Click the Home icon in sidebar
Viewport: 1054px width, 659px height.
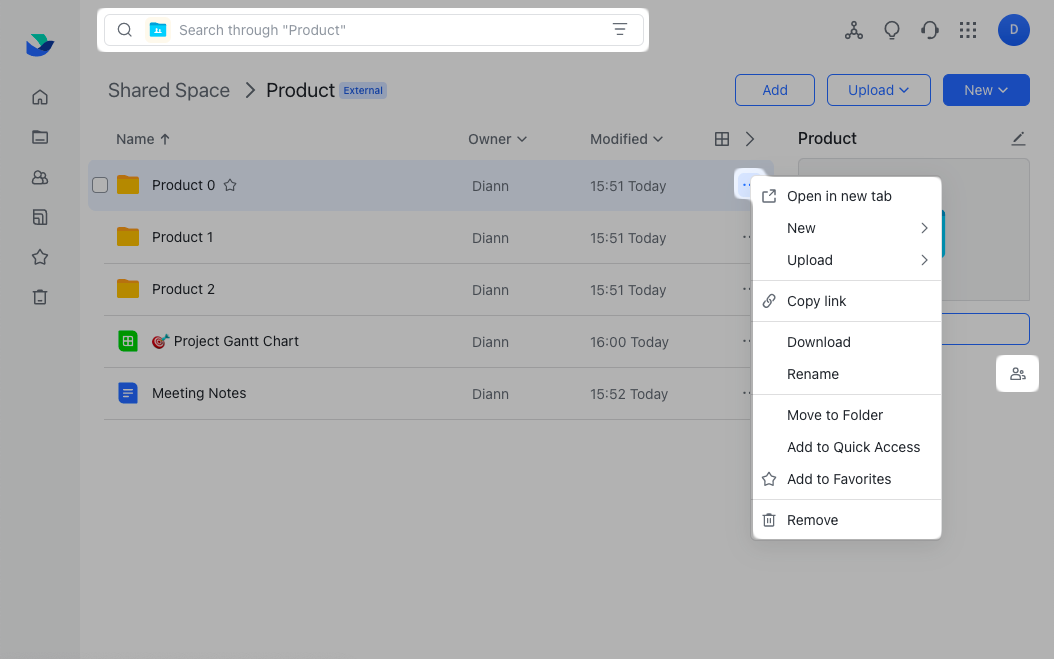click(40, 97)
